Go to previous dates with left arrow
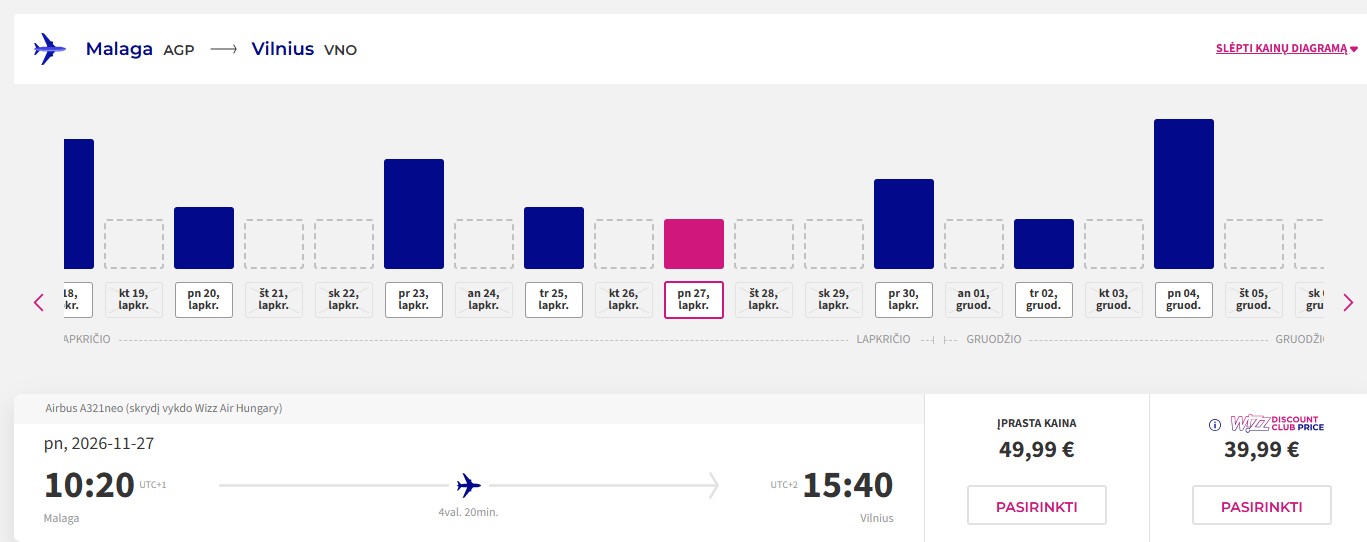 (39, 302)
